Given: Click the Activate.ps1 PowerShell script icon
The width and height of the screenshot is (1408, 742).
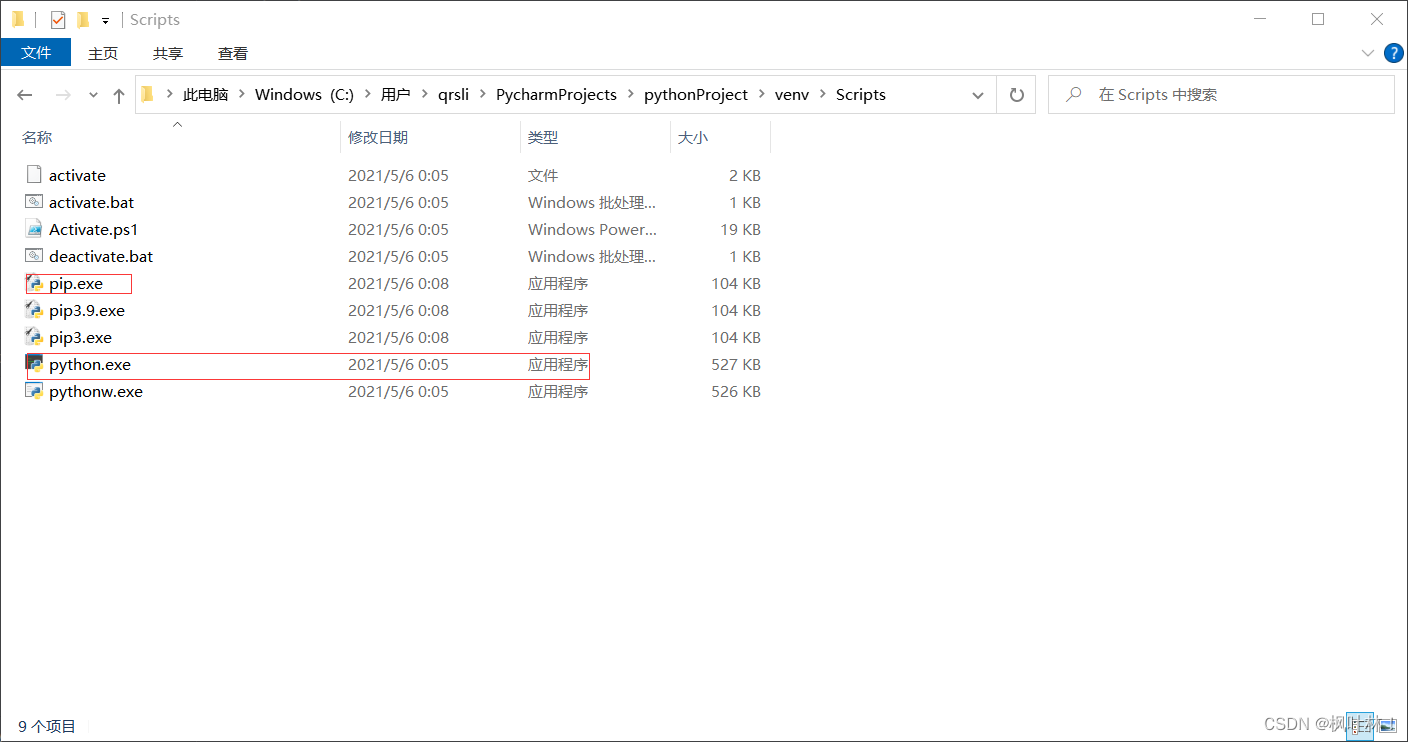Looking at the screenshot, I should pos(34,229).
